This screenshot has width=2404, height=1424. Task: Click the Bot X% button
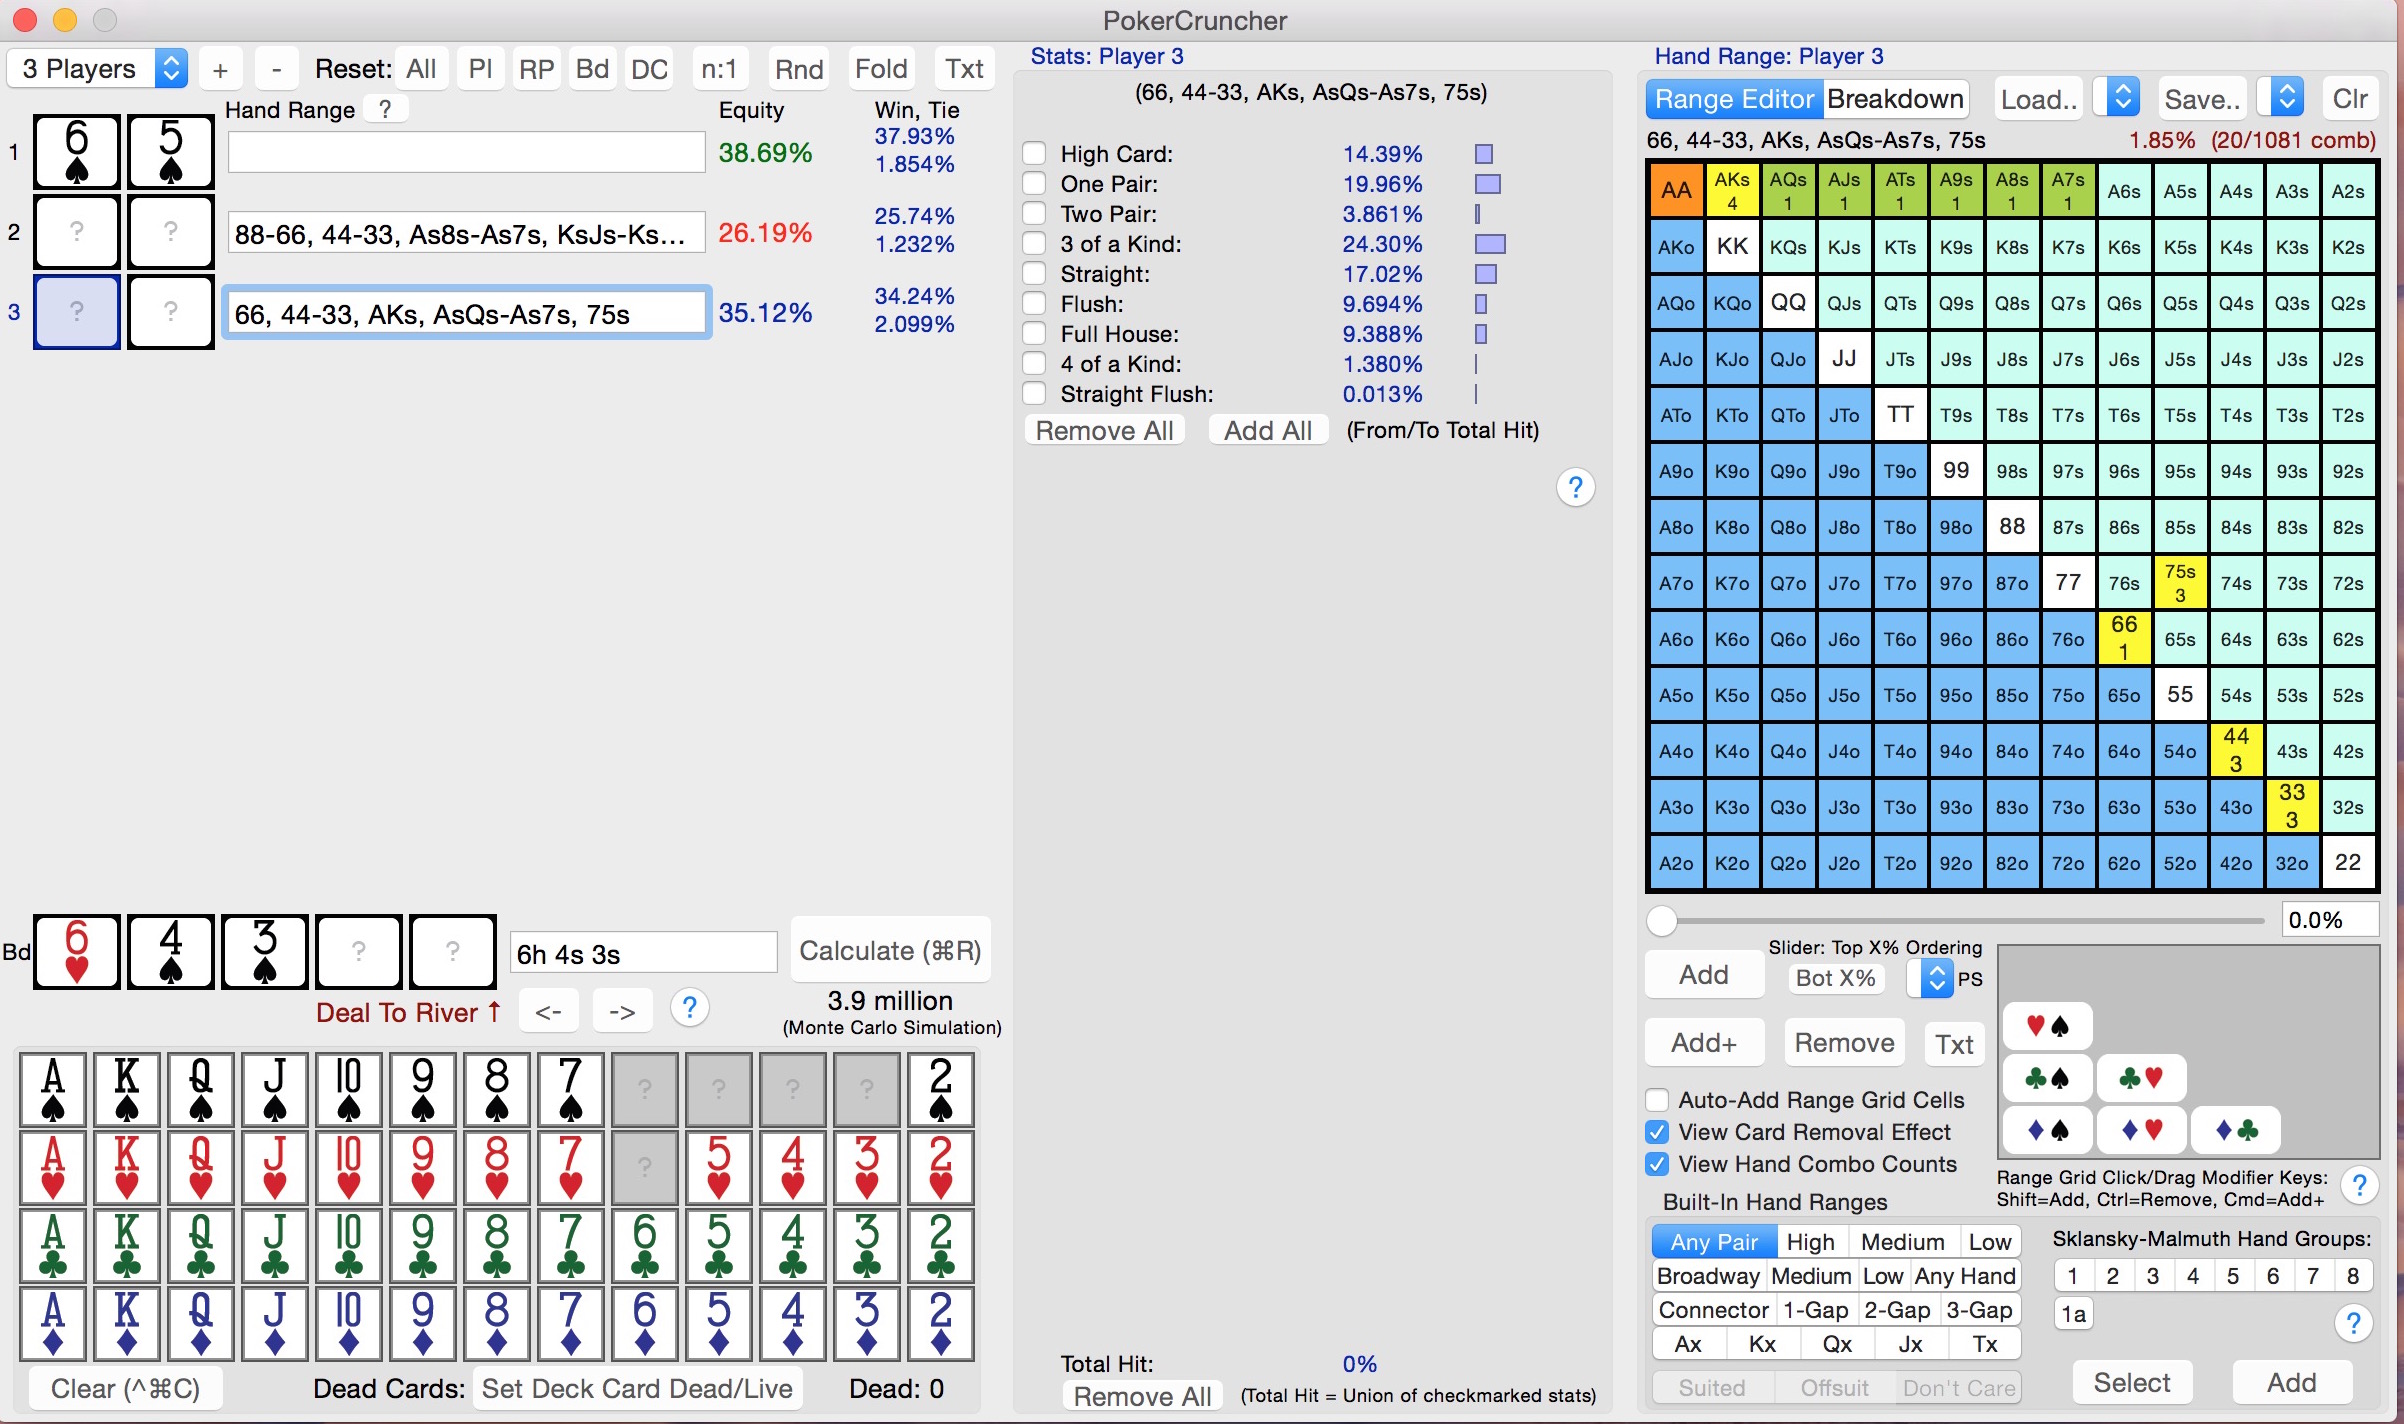pos(1836,978)
